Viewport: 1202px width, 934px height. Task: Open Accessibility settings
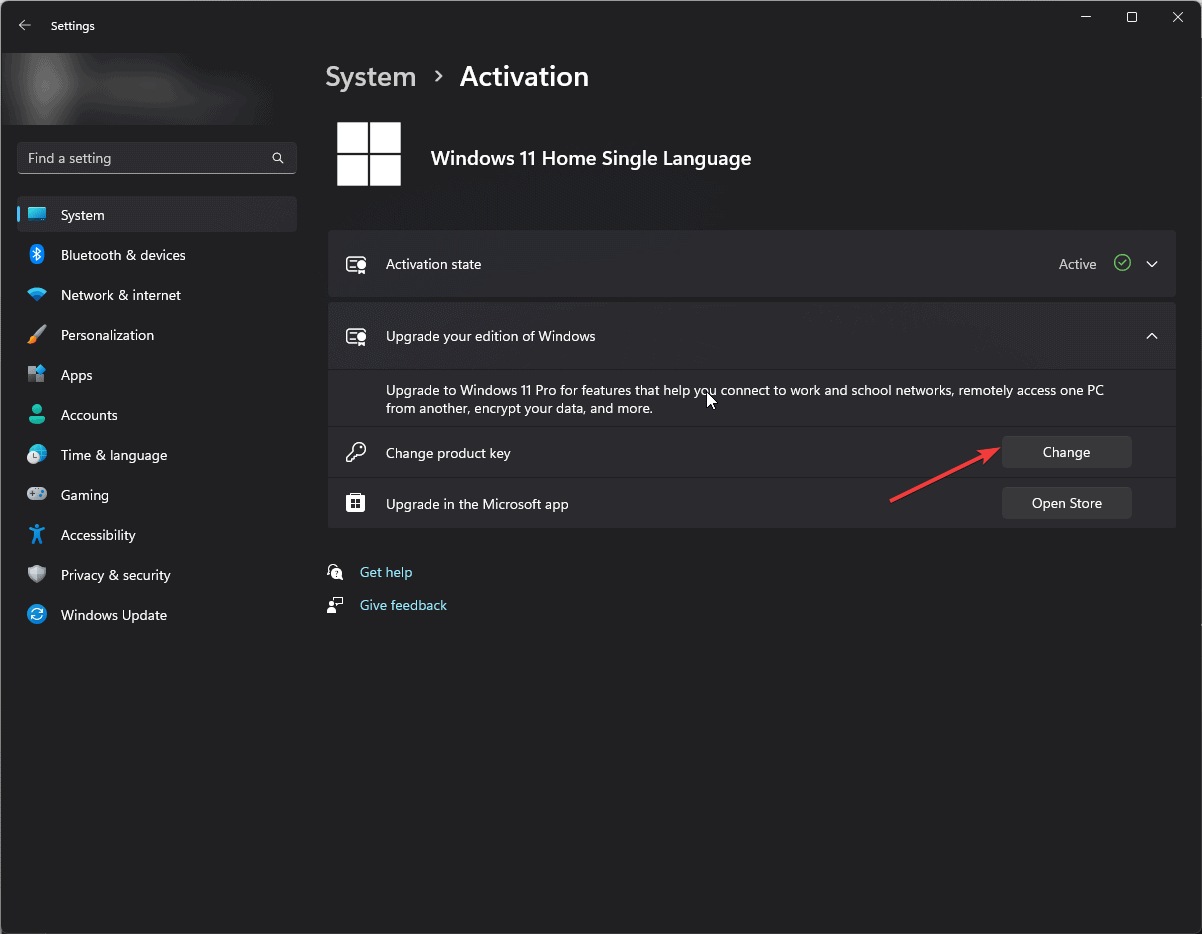[x=157, y=535]
